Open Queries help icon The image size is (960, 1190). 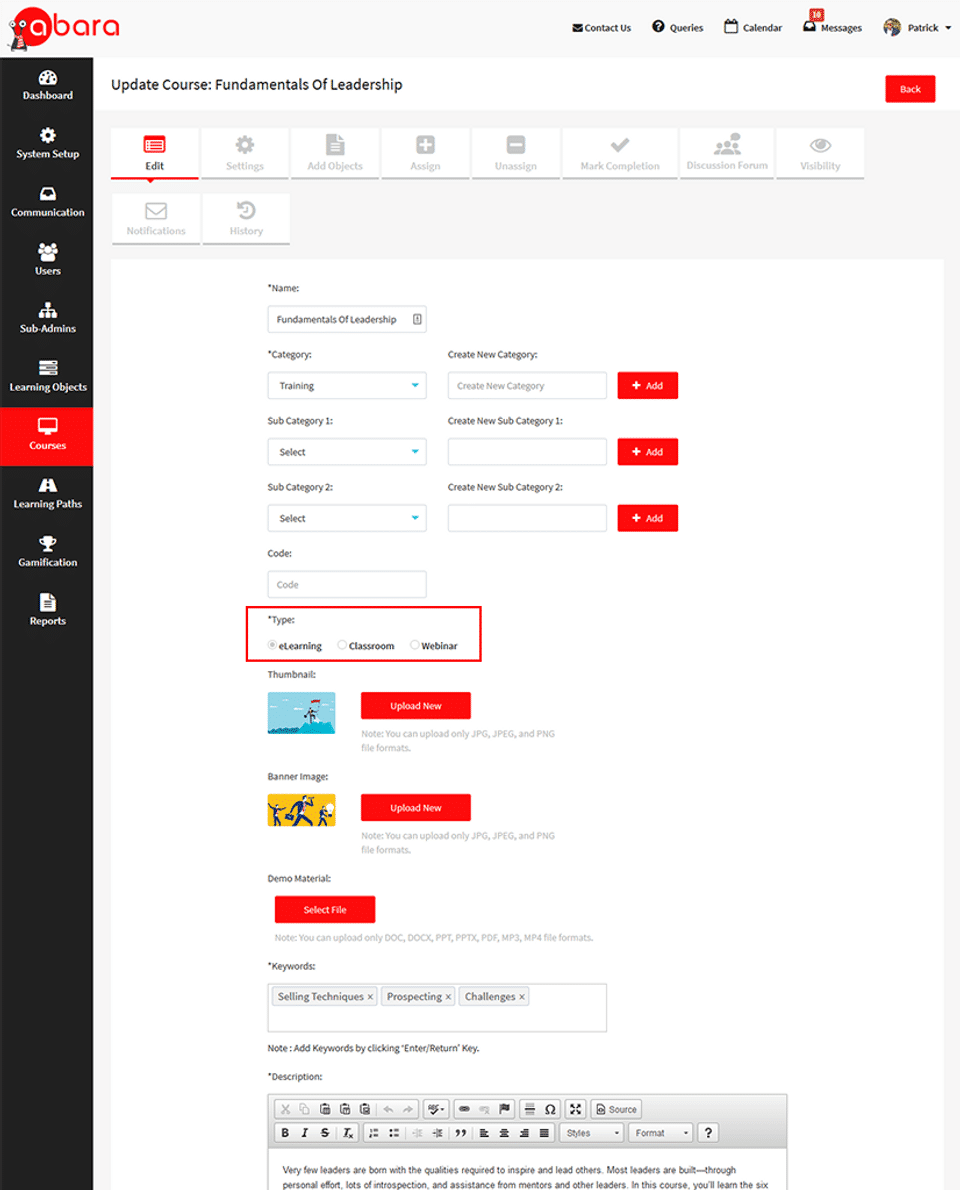[x=658, y=27]
